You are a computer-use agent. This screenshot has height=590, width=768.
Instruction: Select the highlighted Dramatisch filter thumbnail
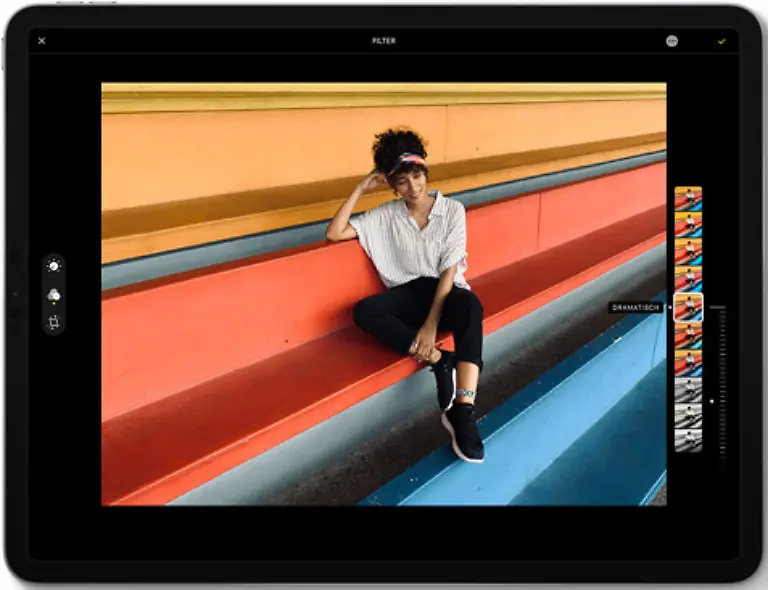[688, 308]
